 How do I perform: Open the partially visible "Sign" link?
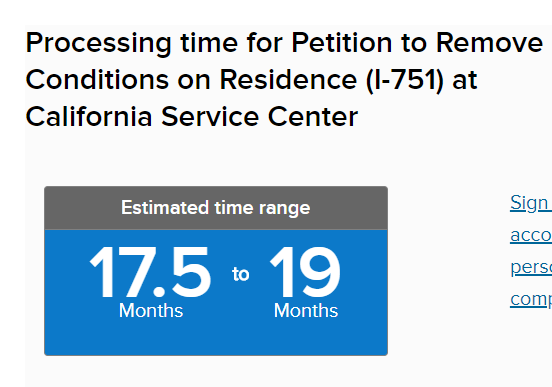point(531,203)
